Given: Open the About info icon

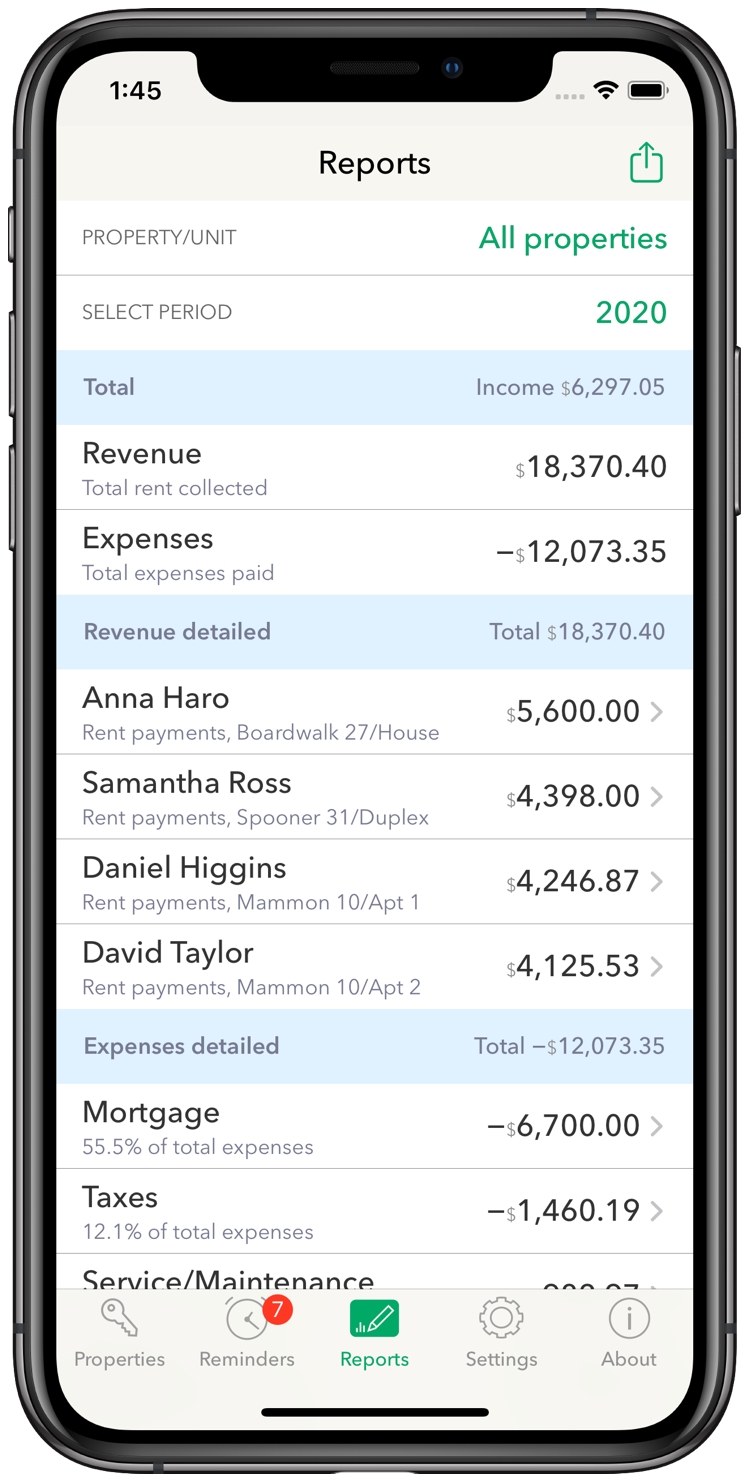Looking at the screenshot, I should (x=629, y=1318).
